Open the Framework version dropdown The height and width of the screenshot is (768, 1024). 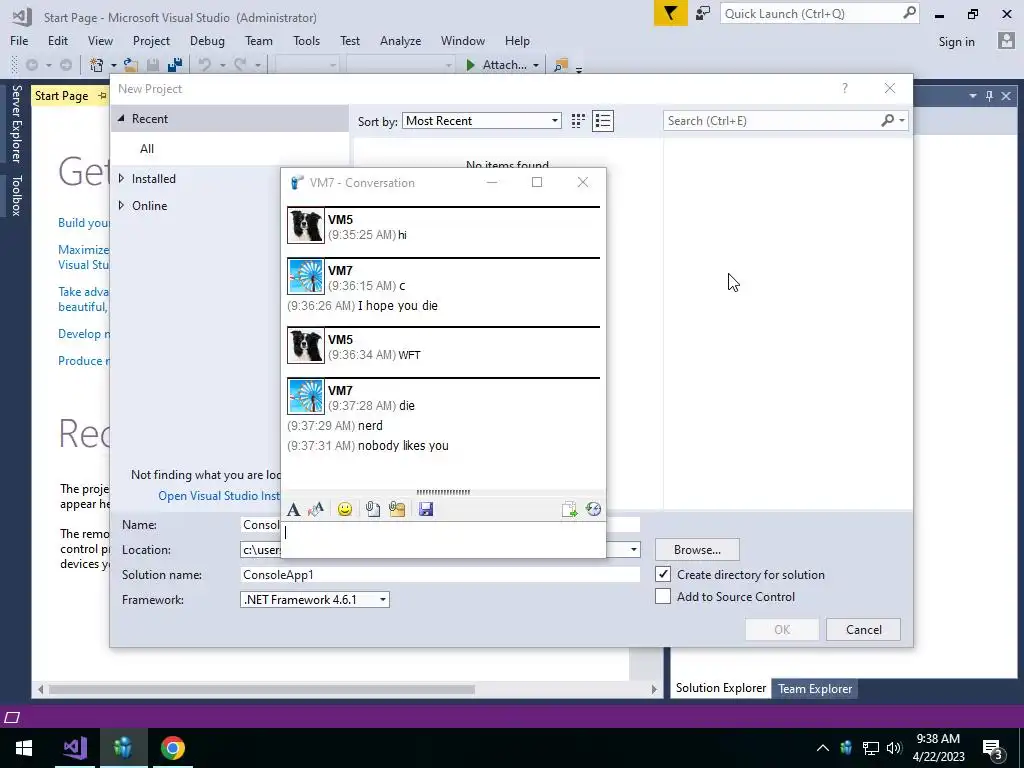click(315, 600)
